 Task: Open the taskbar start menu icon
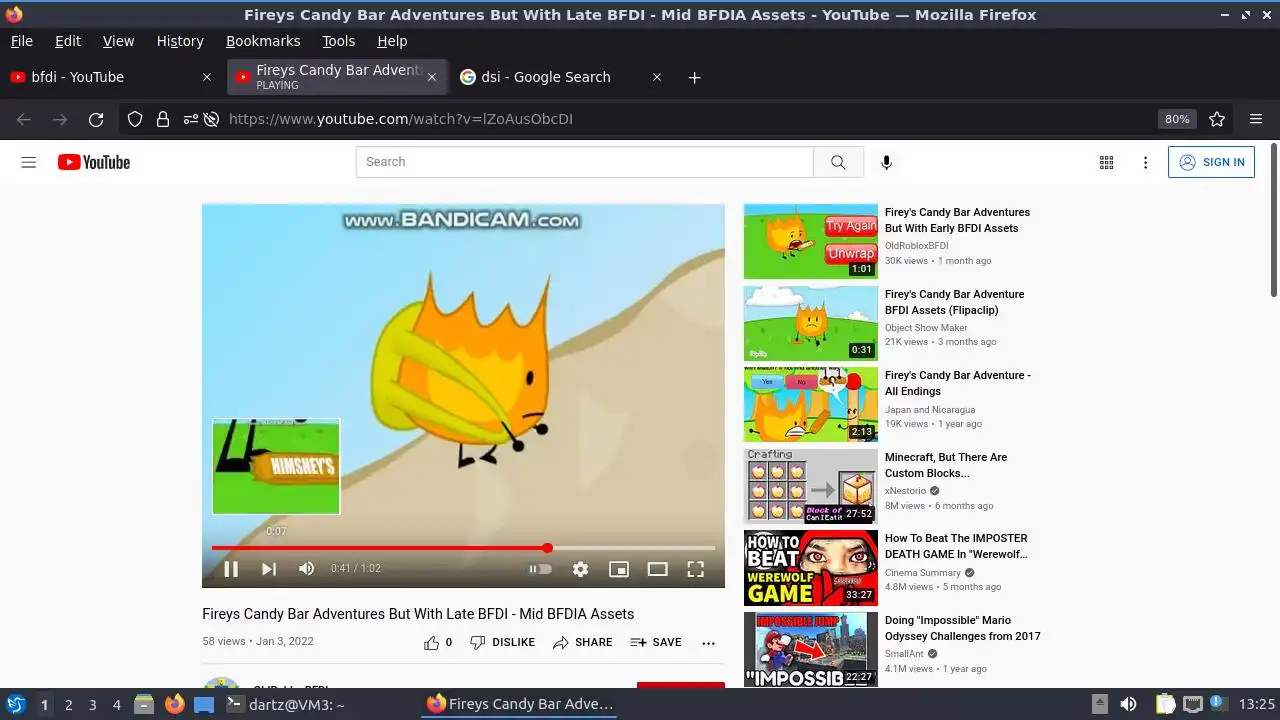tap(15, 705)
